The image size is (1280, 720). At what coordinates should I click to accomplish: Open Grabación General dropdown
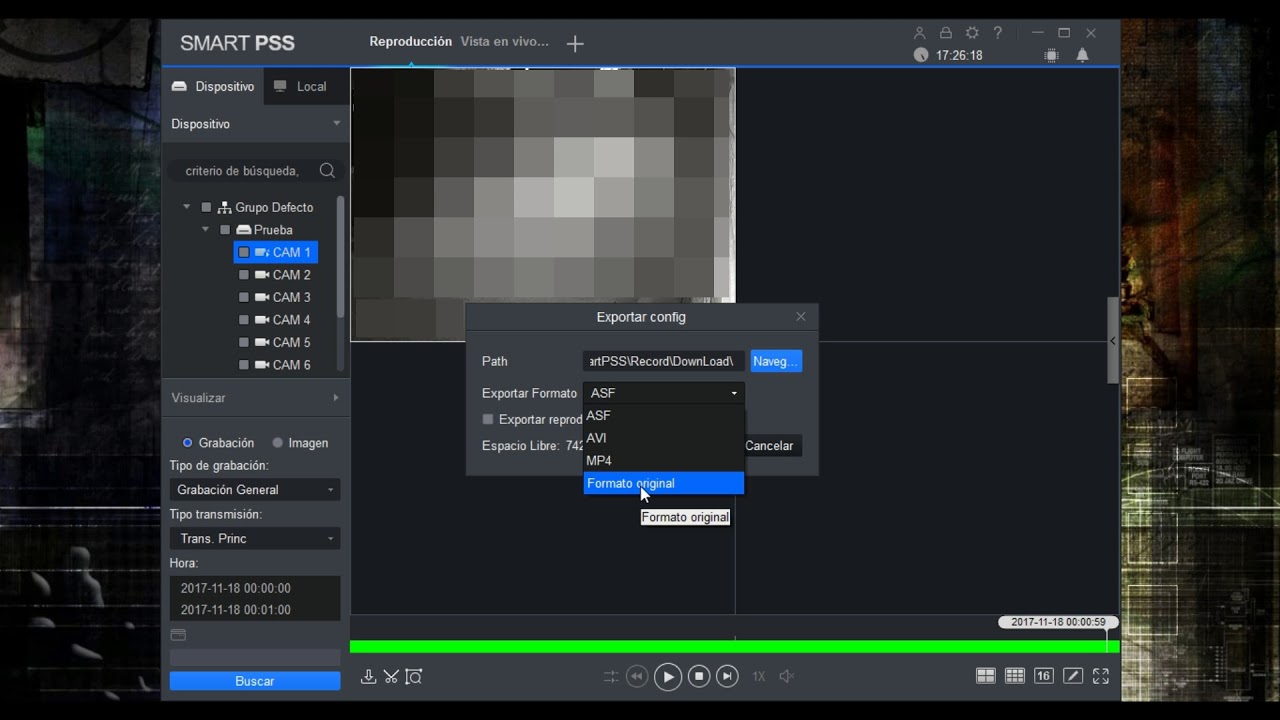pyautogui.click(x=255, y=490)
